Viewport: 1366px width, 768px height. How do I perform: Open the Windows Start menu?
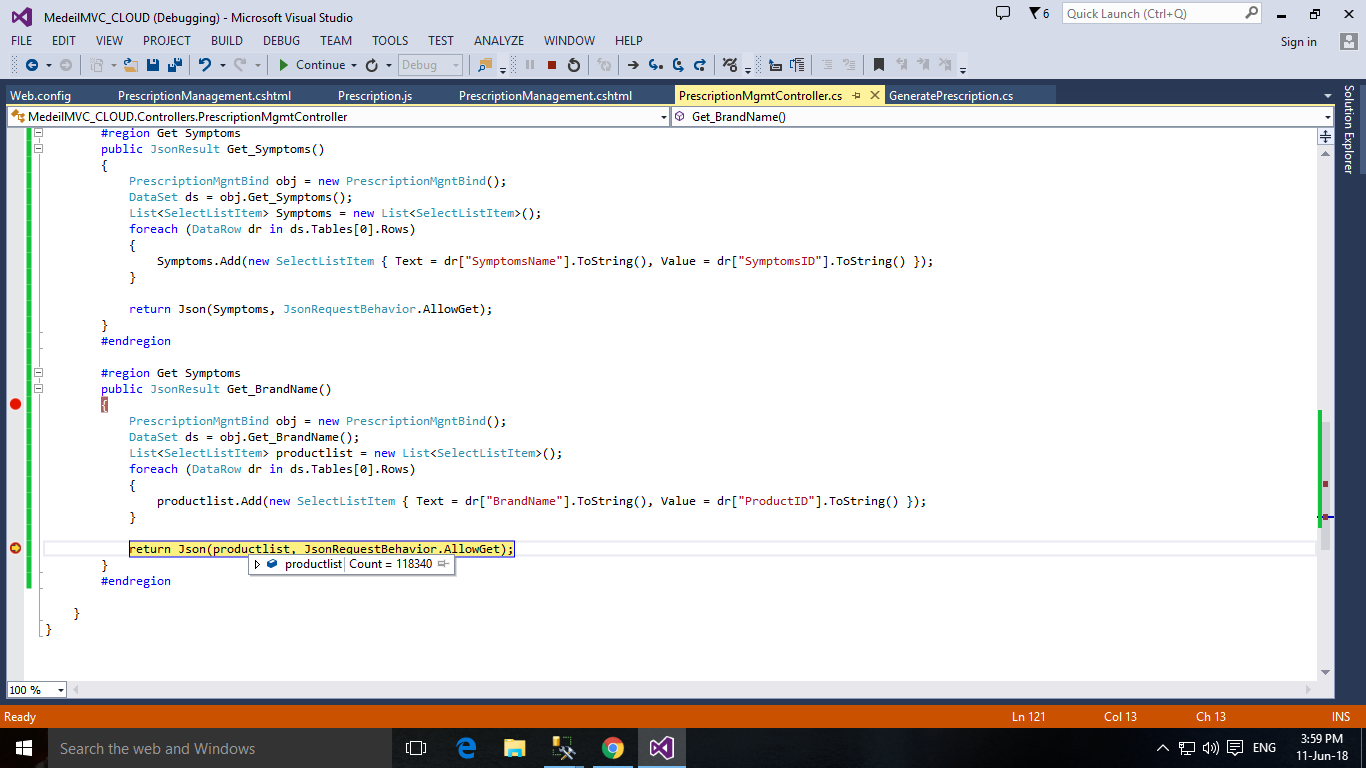(x=24, y=748)
